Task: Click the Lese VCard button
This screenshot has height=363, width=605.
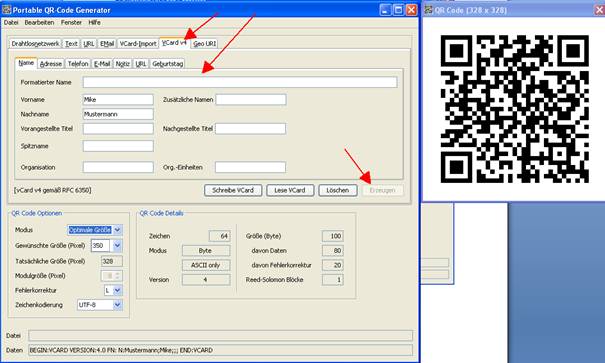Action: coord(290,190)
